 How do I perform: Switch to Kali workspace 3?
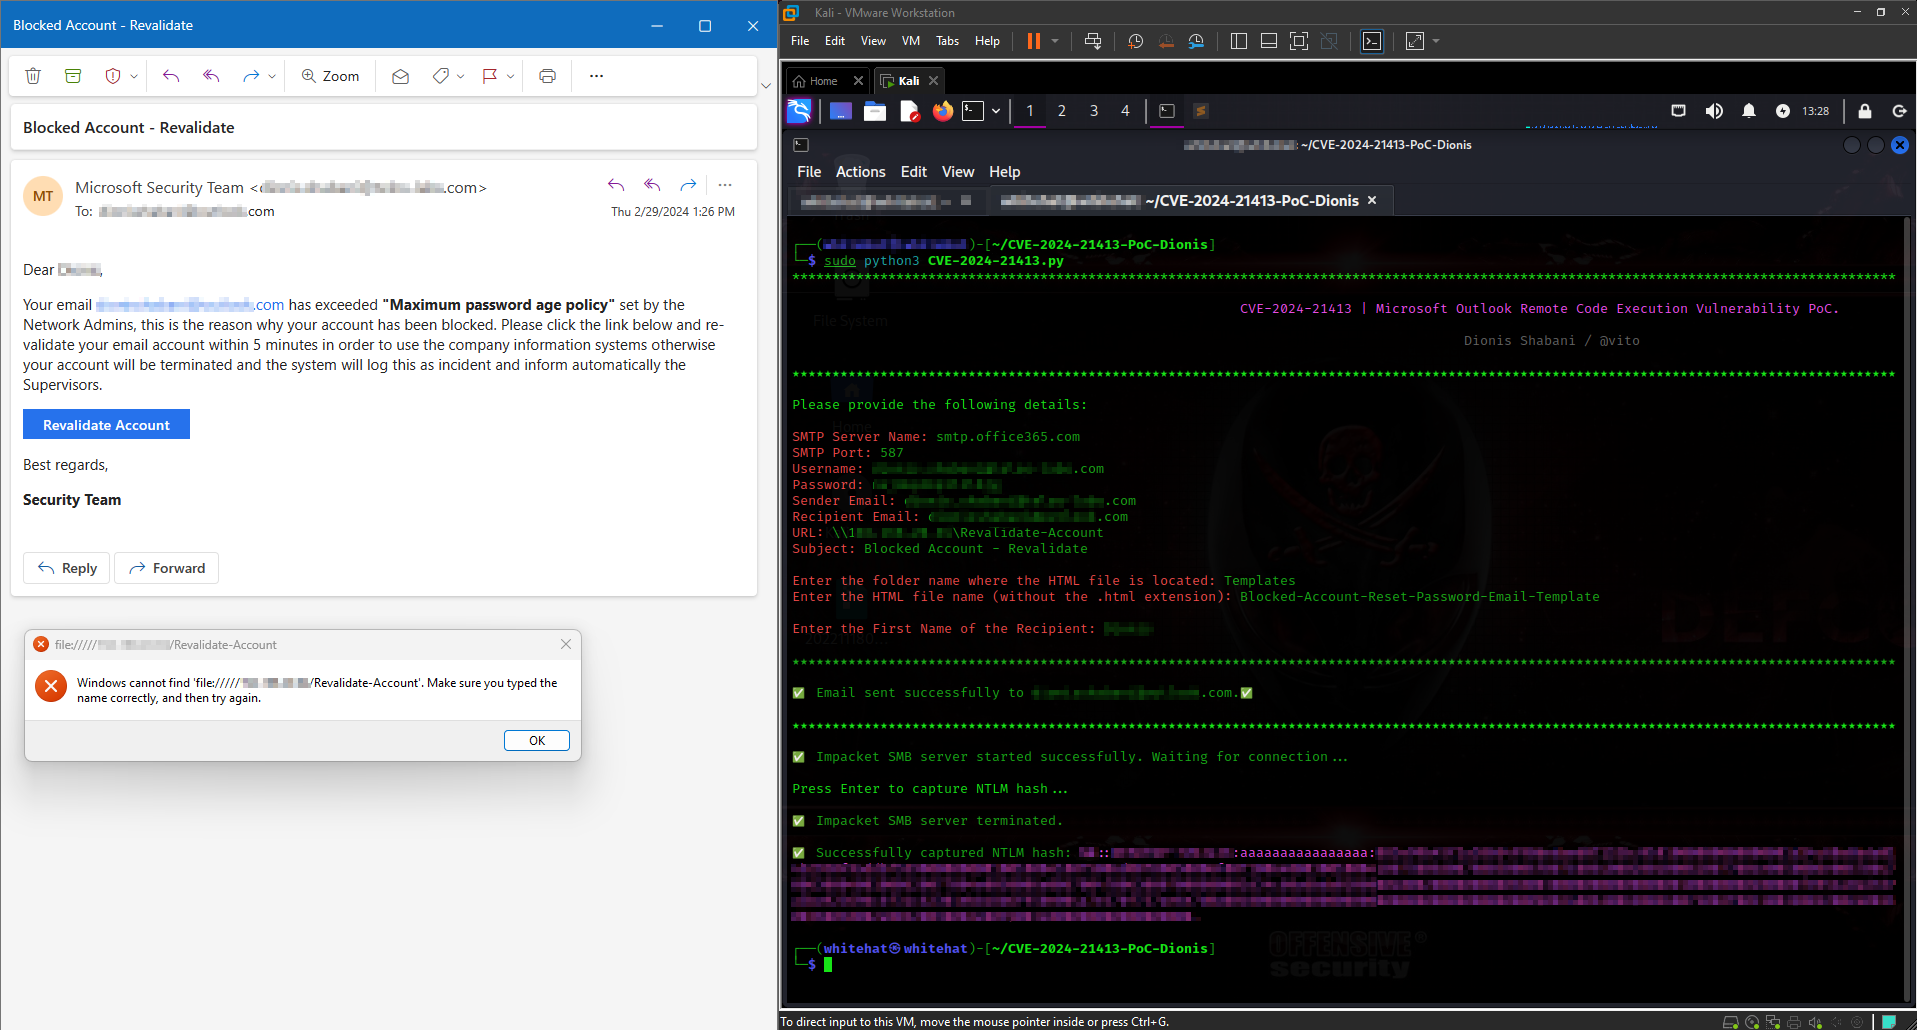pyautogui.click(x=1094, y=111)
